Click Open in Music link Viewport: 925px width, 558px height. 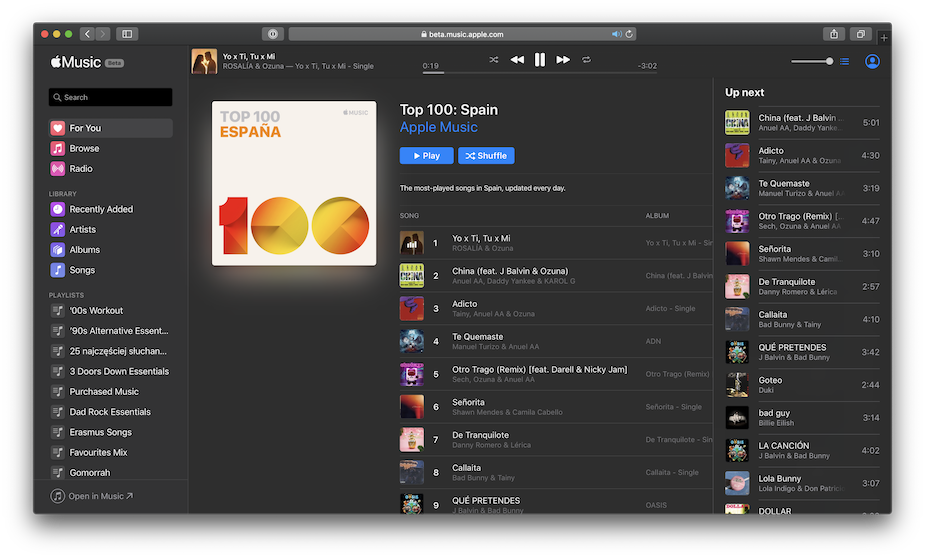click(x=92, y=496)
